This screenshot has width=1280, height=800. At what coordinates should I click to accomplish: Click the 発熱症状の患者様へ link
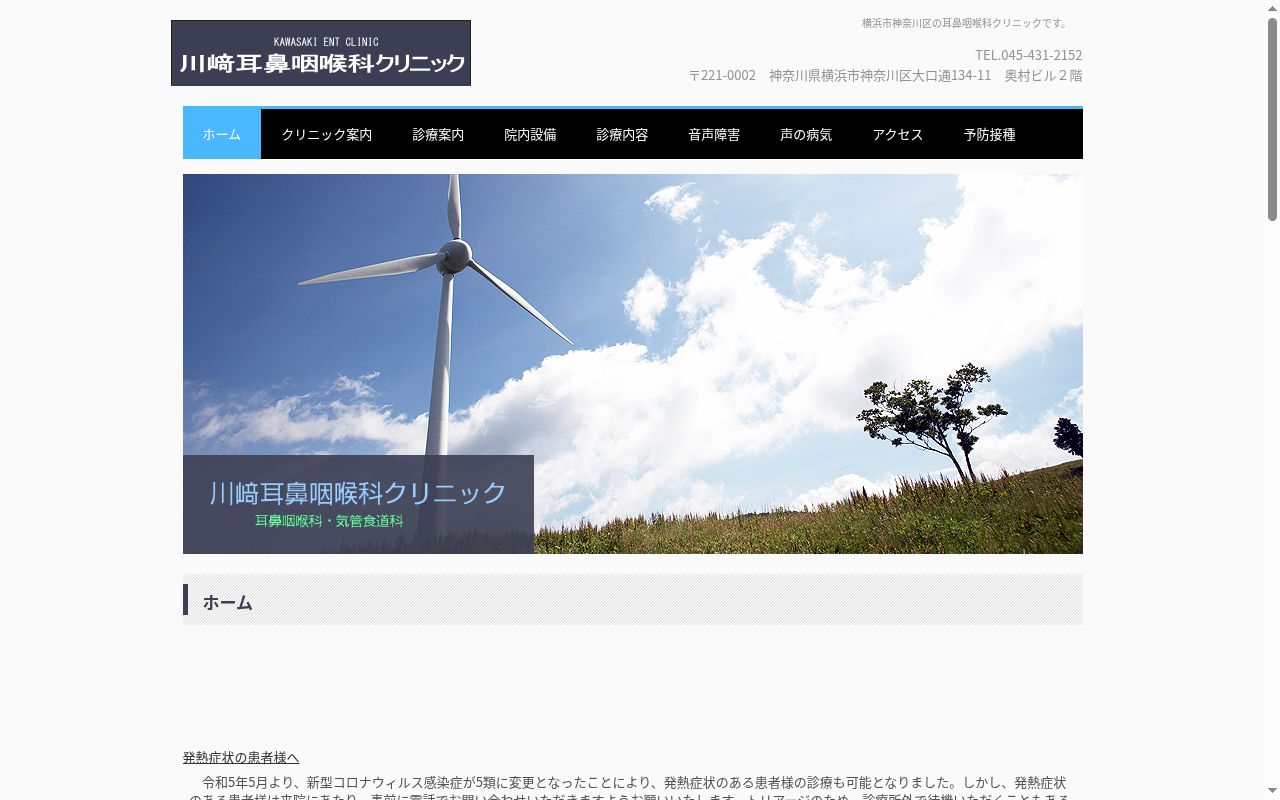tap(241, 757)
